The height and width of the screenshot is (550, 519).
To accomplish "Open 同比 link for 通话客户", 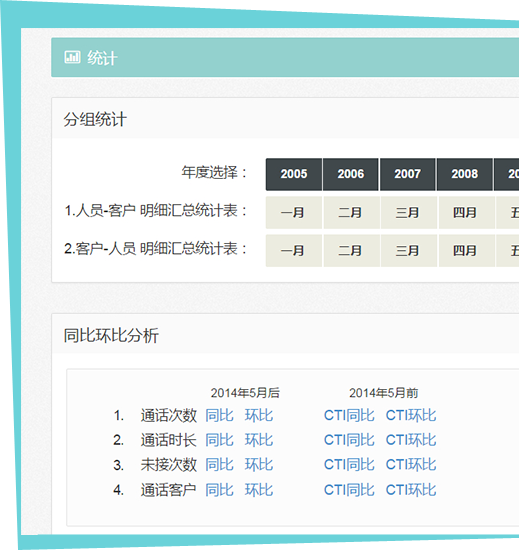I will [x=219, y=490].
